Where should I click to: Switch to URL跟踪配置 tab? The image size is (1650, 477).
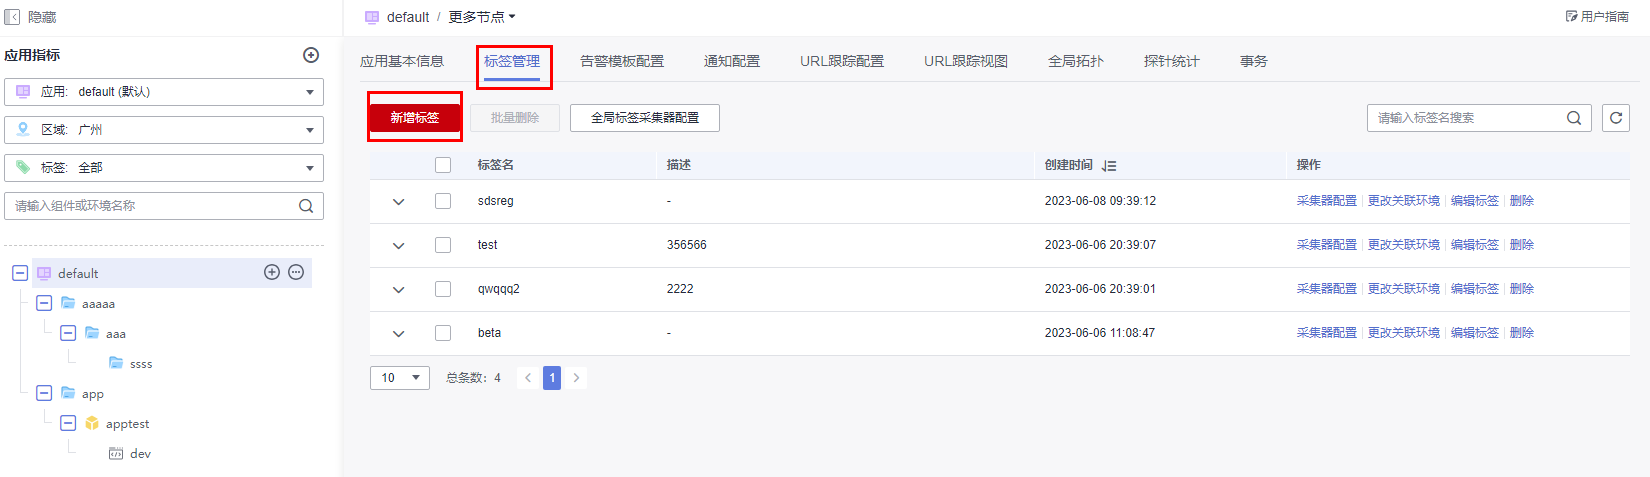click(x=842, y=61)
